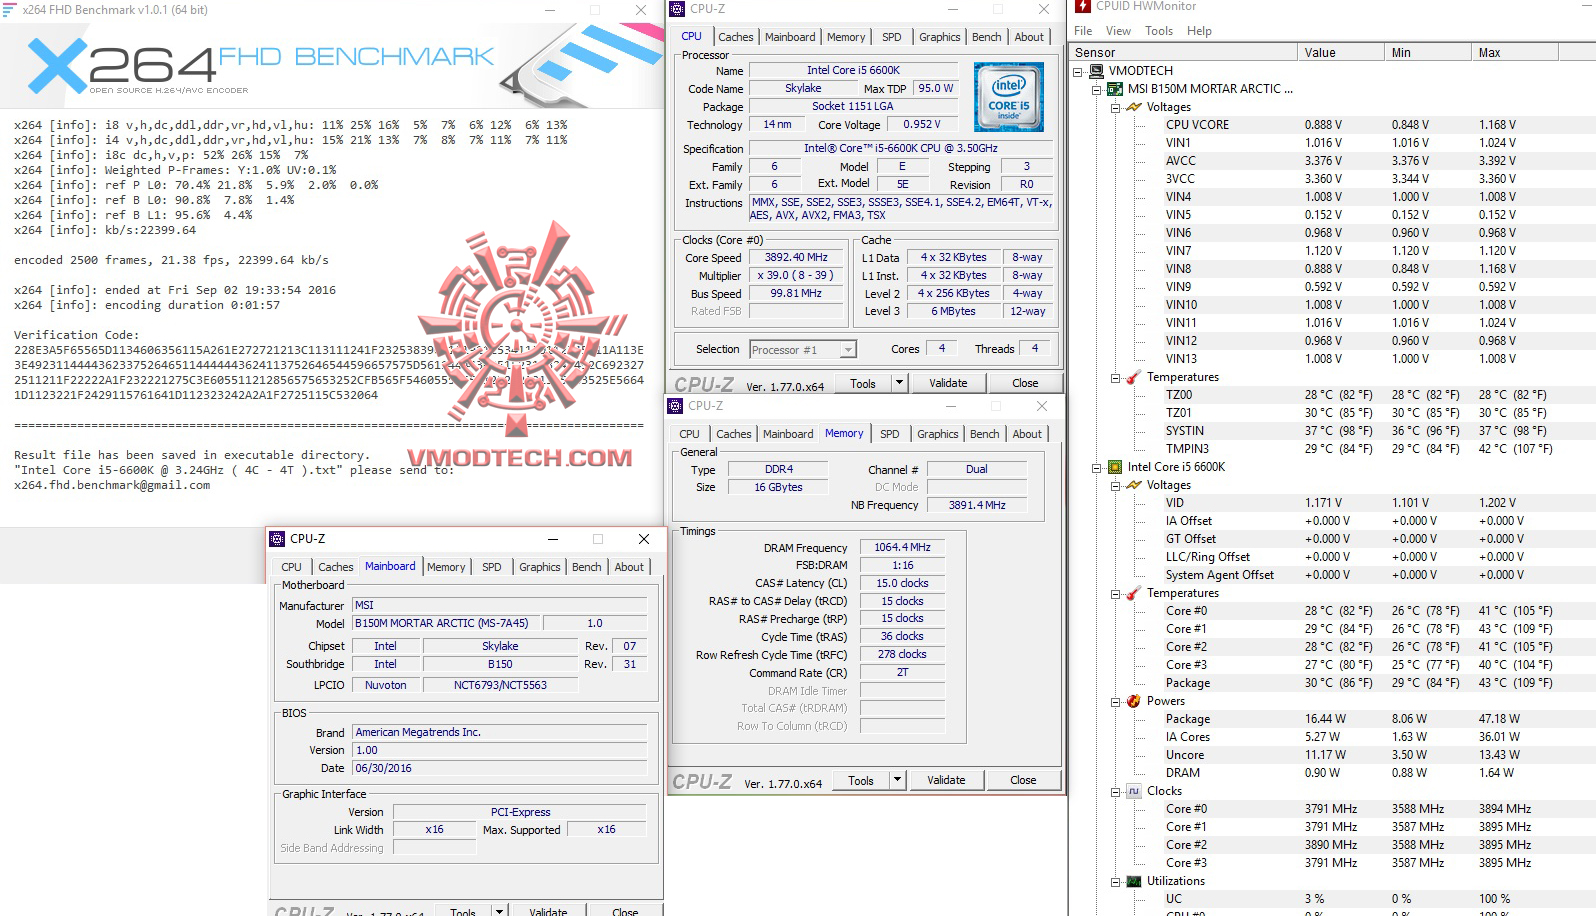Click the motherboard Temperatures thermometer icon

[x=1134, y=377]
